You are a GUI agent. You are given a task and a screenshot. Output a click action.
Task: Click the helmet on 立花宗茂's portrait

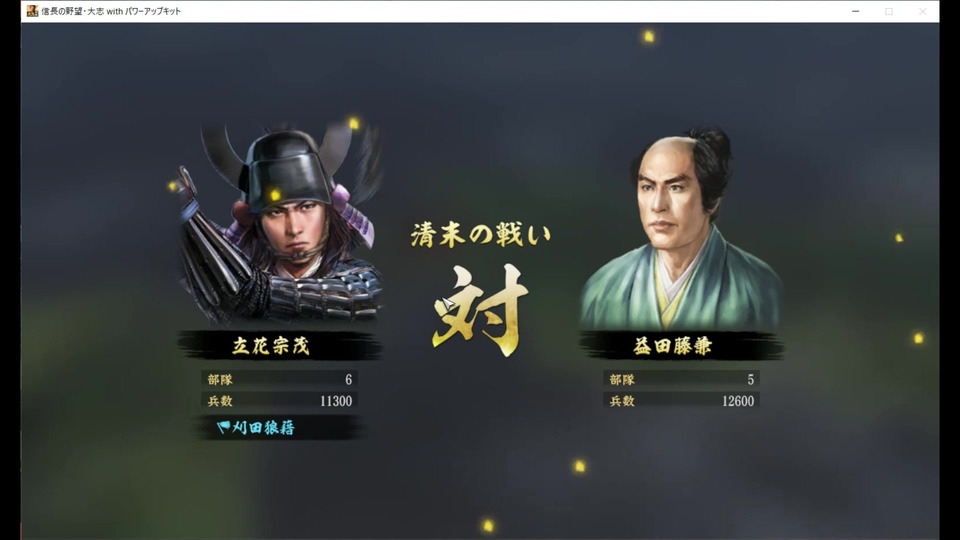(x=288, y=167)
